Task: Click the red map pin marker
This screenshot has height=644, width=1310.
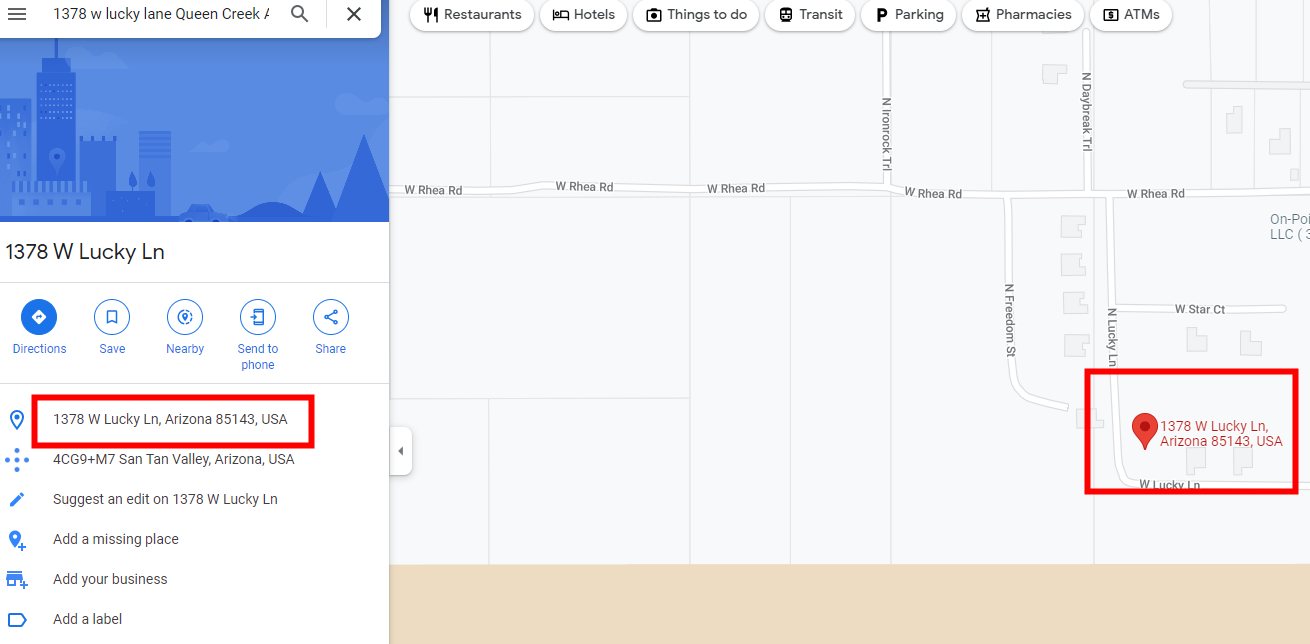Action: [1144, 430]
